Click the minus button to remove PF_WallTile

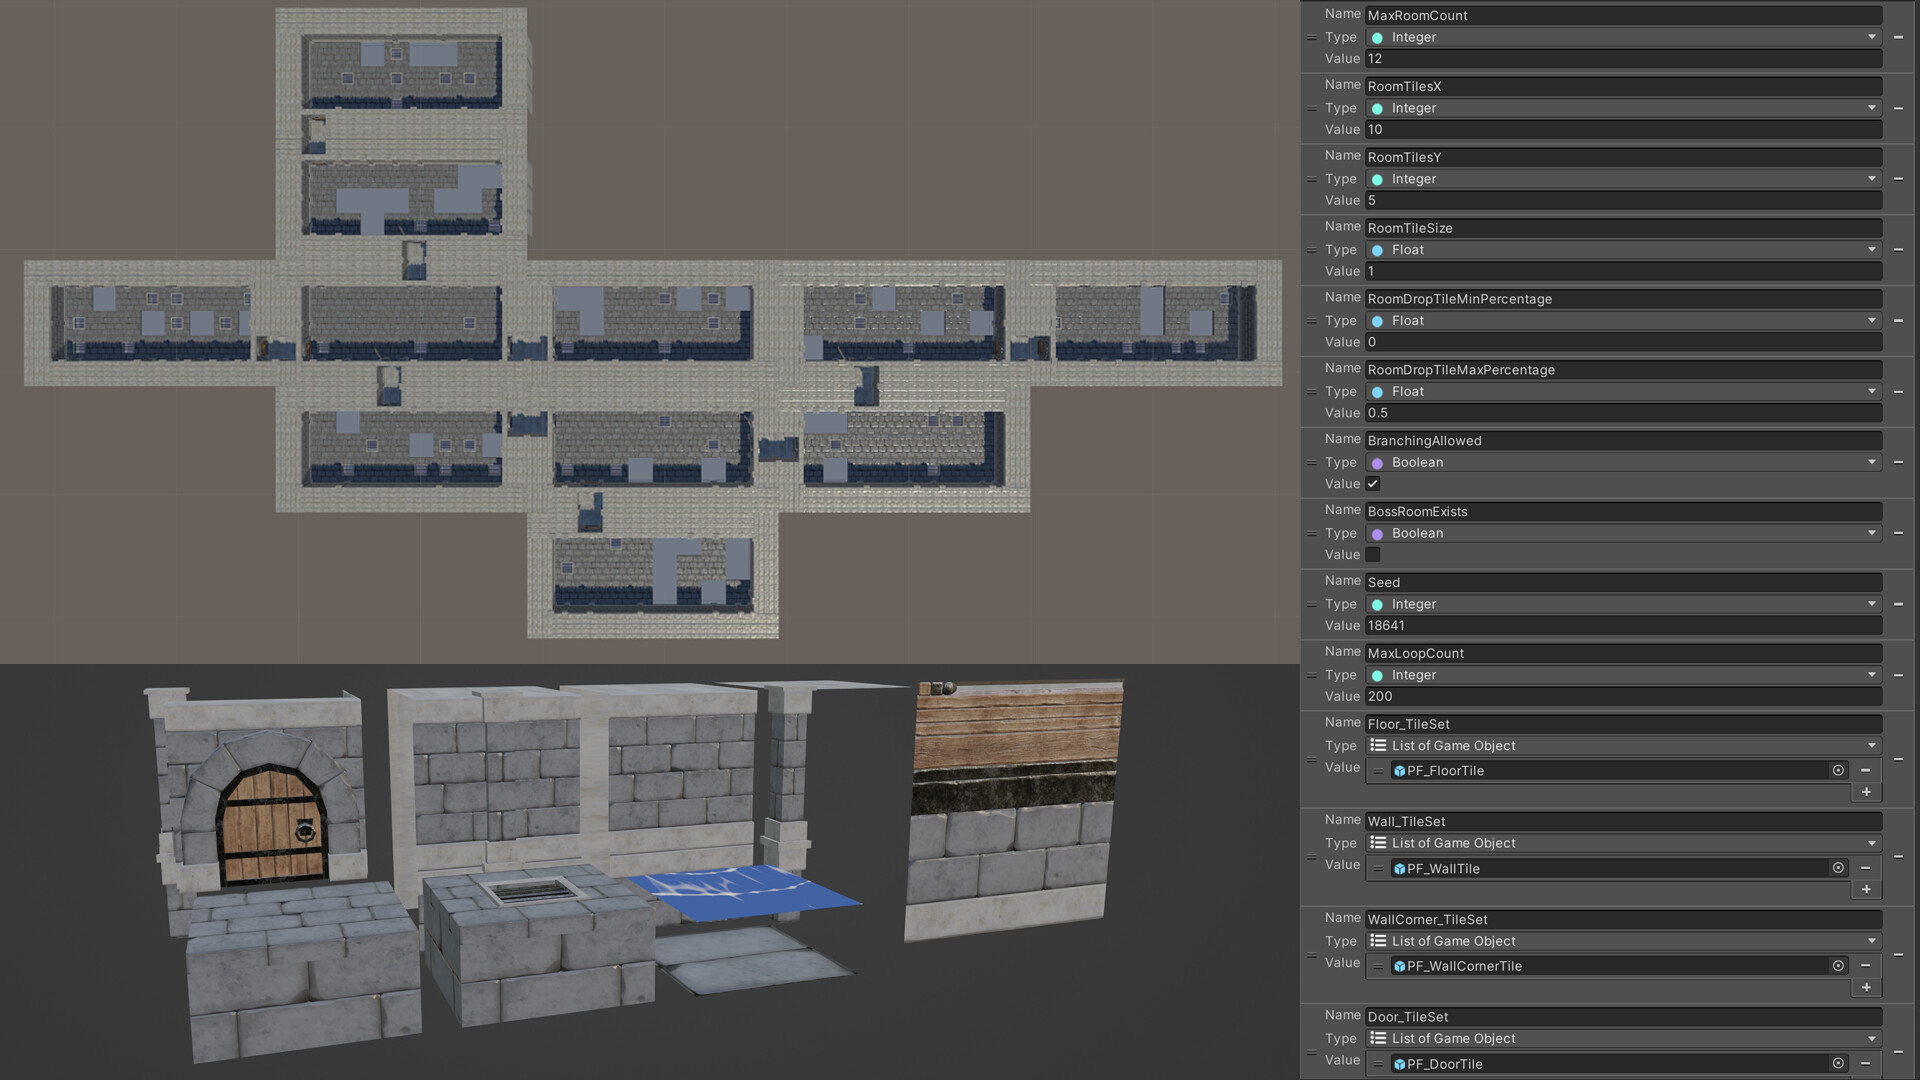[1866, 868]
